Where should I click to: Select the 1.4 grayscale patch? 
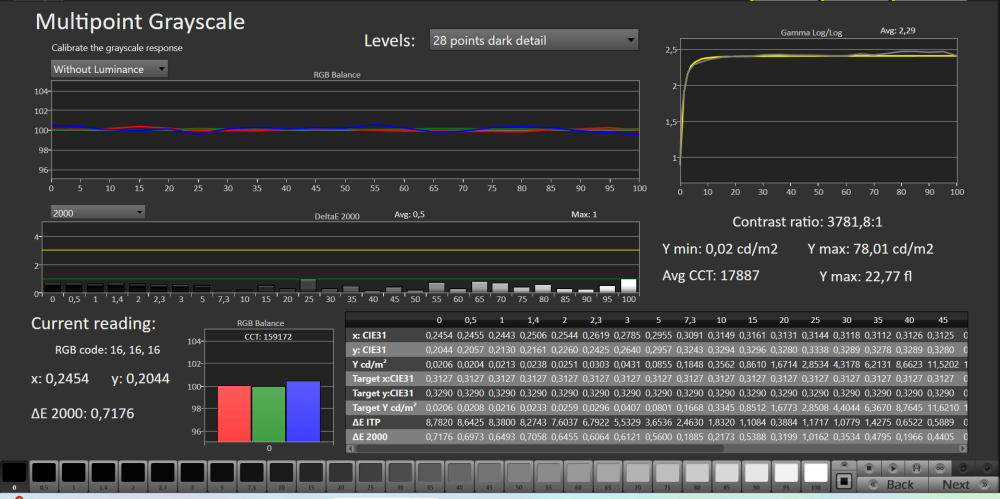103,477
